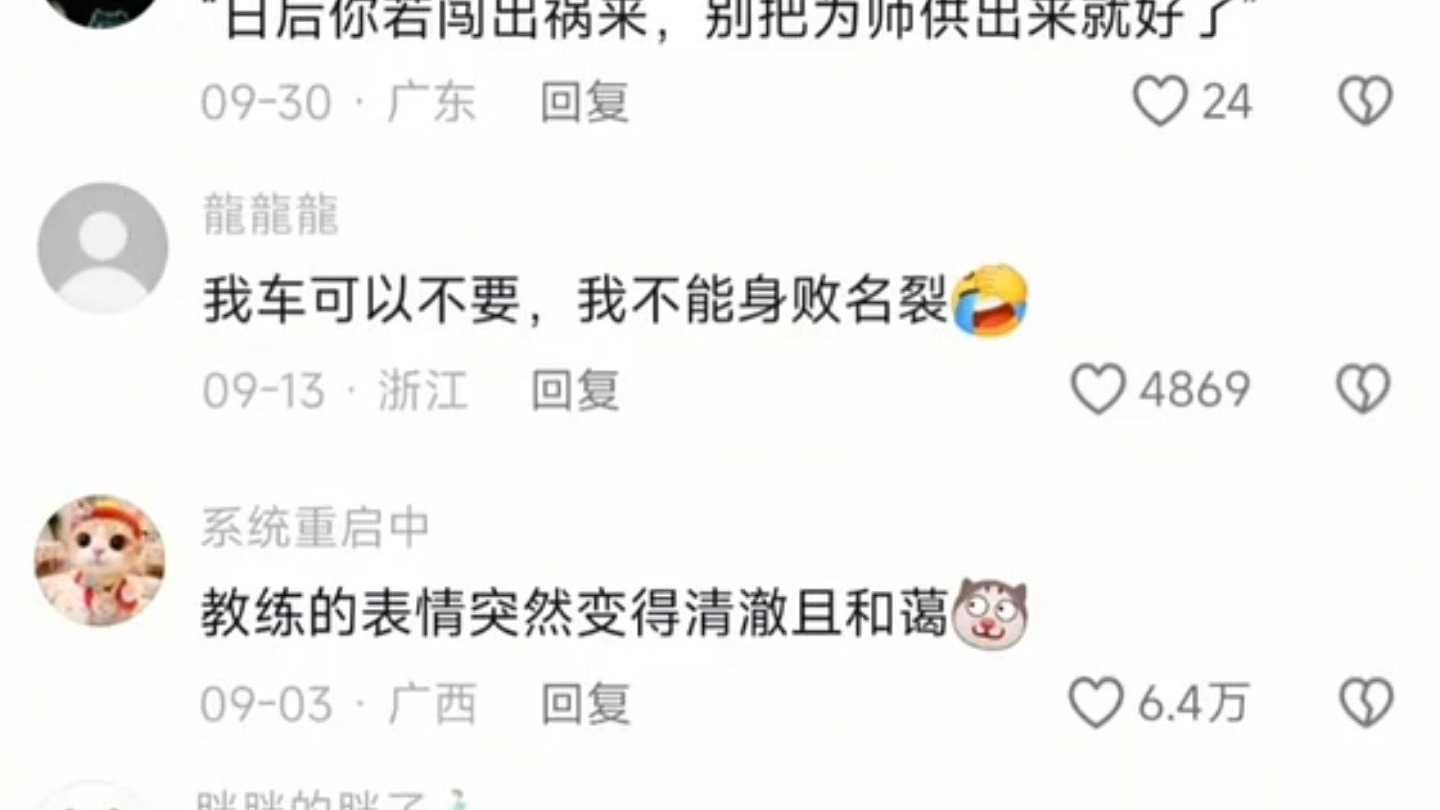Tap the 6.4万 like count
The height and width of the screenshot is (810, 1440).
(1193, 702)
